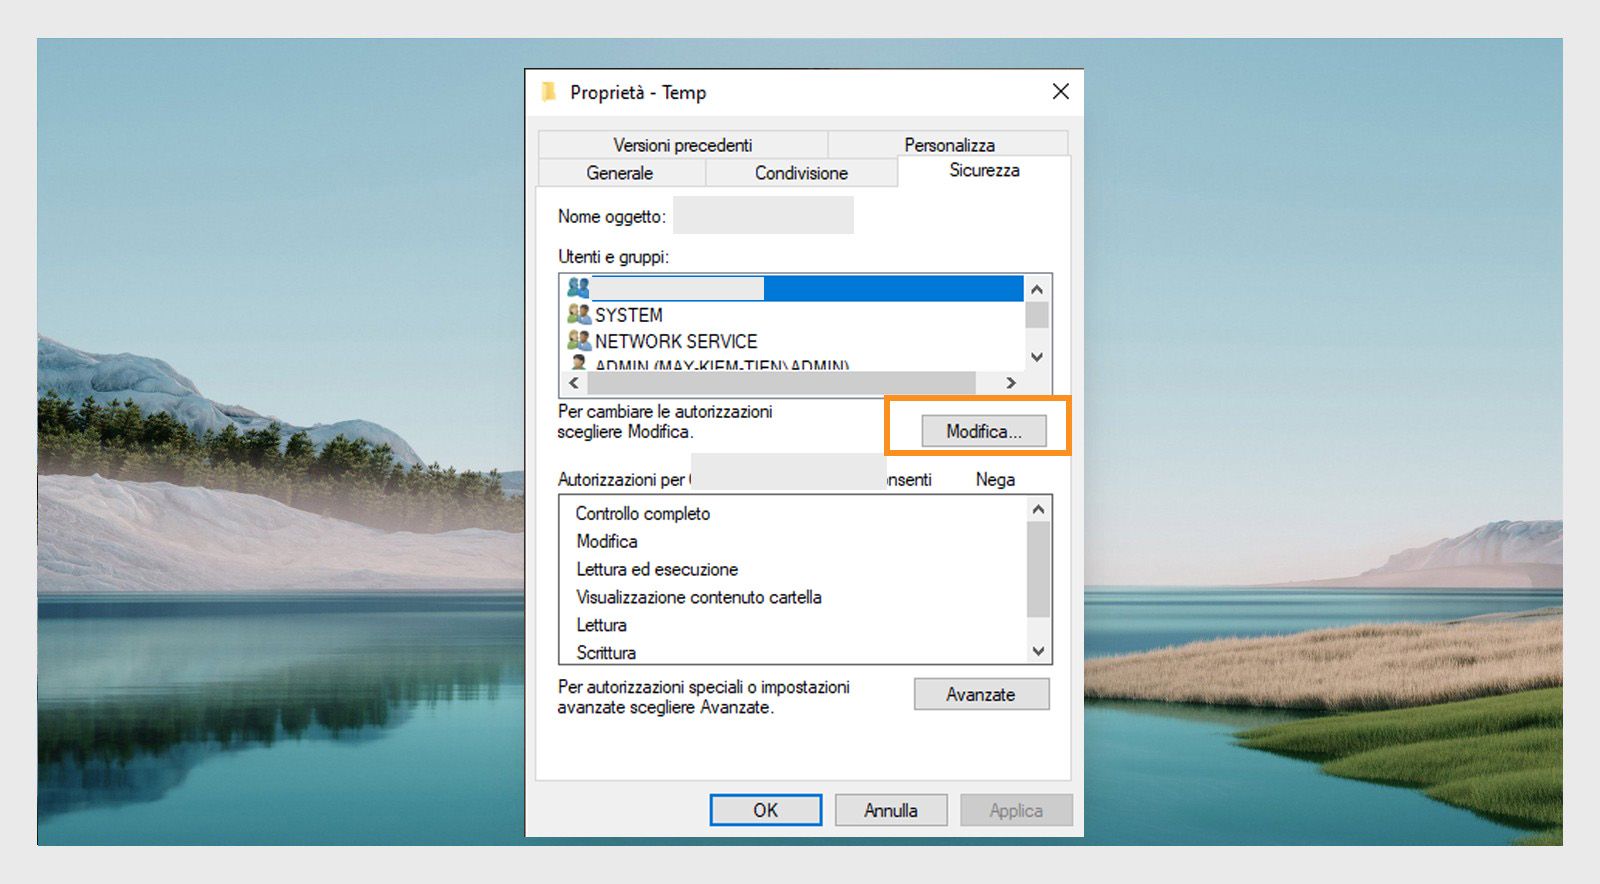Click the Lettura permission row
Image resolution: width=1600 pixels, height=884 pixels.
(x=602, y=625)
